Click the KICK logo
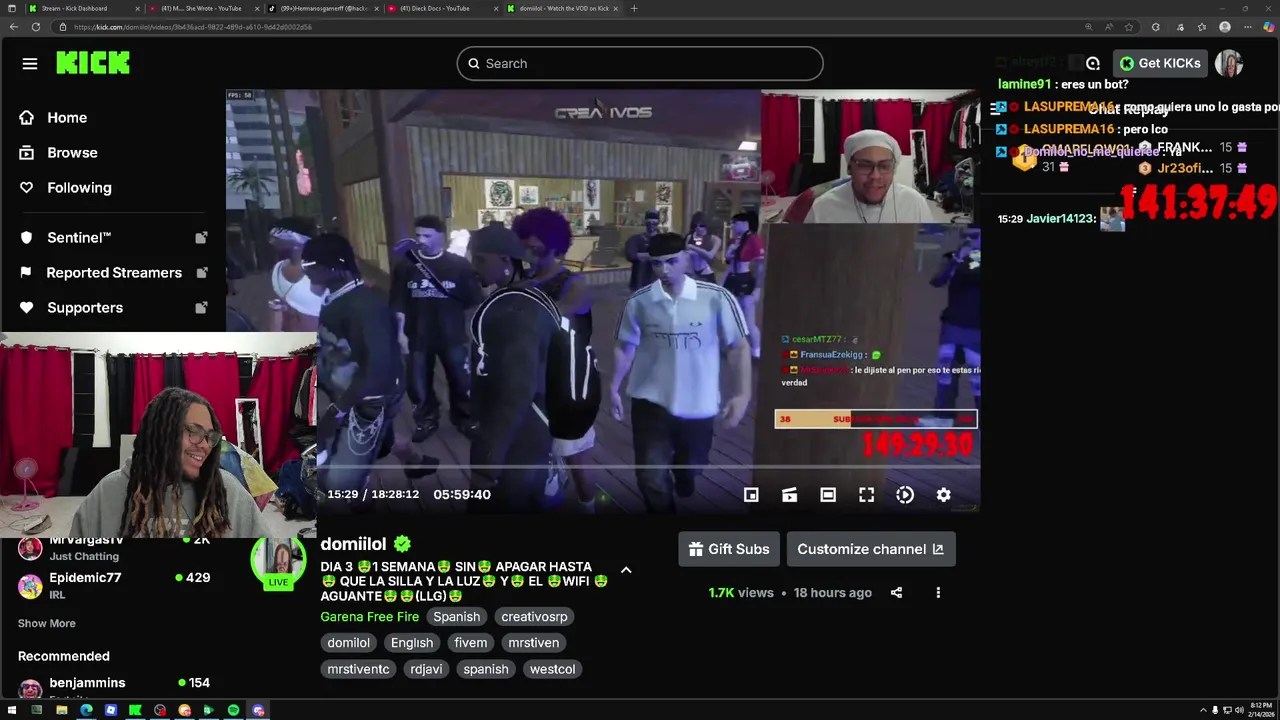This screenshot has height=720, width=1280. coord(93,63)
